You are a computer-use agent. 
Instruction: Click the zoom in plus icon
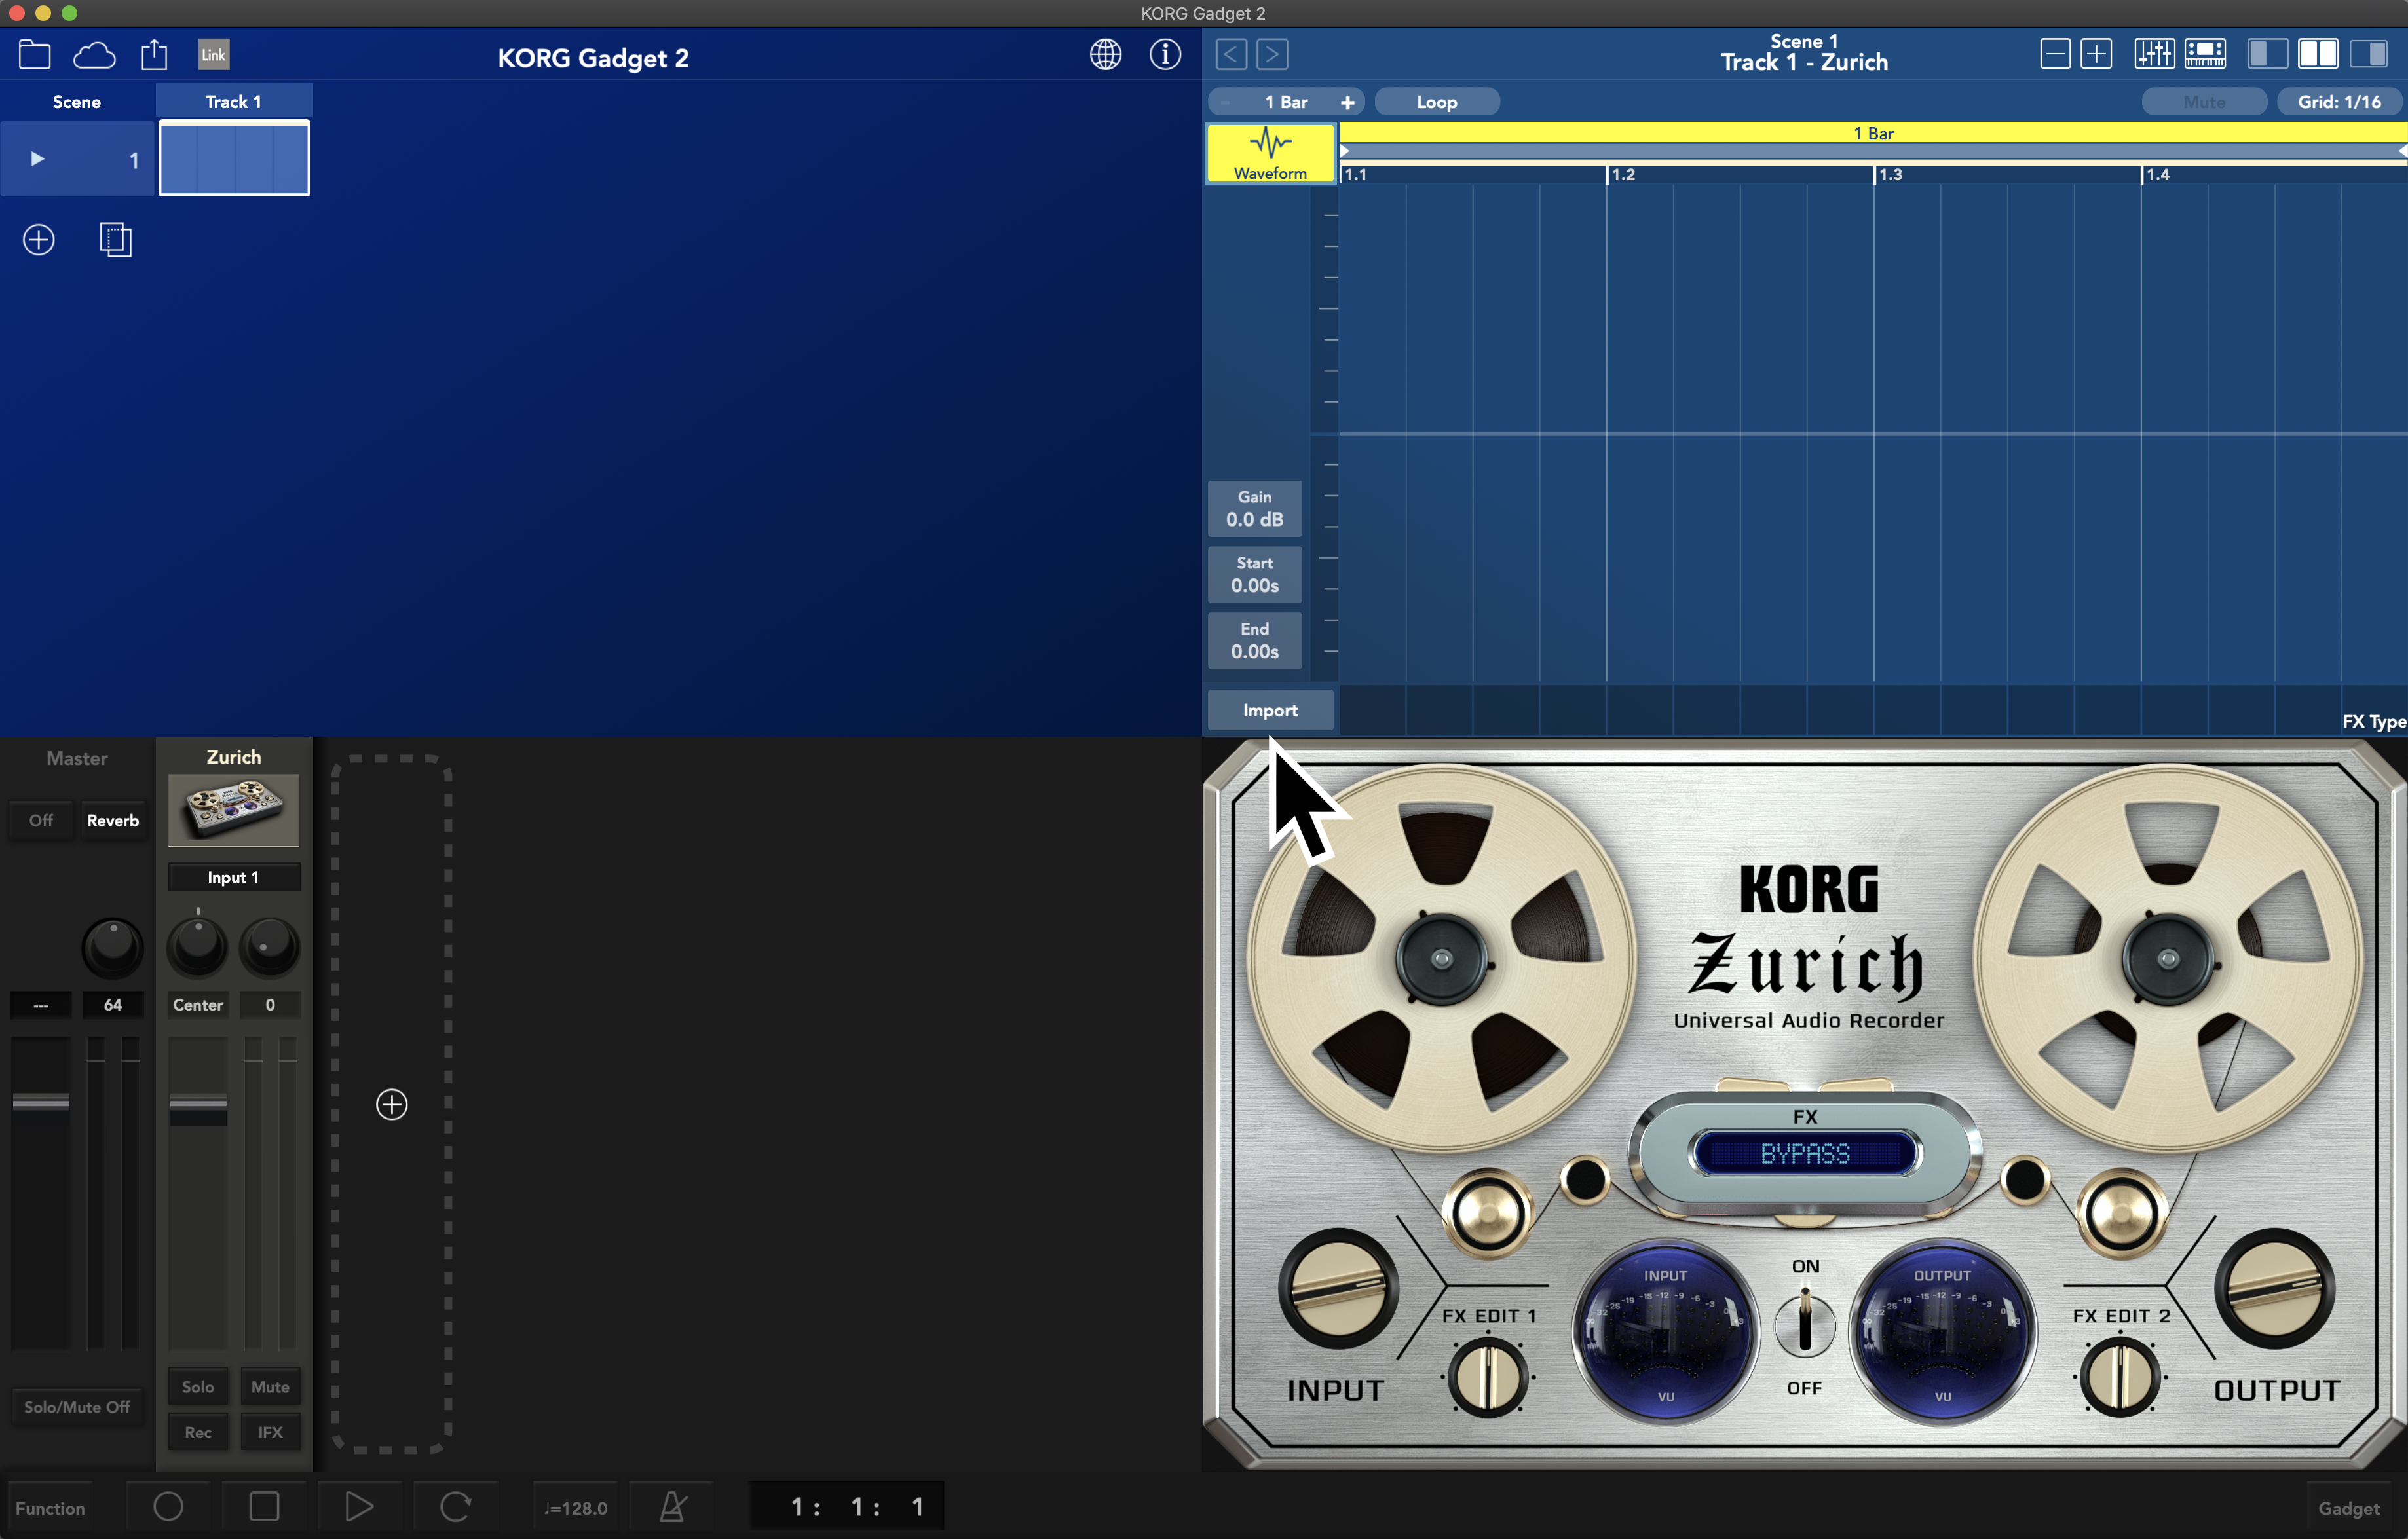click(2096, 54)
